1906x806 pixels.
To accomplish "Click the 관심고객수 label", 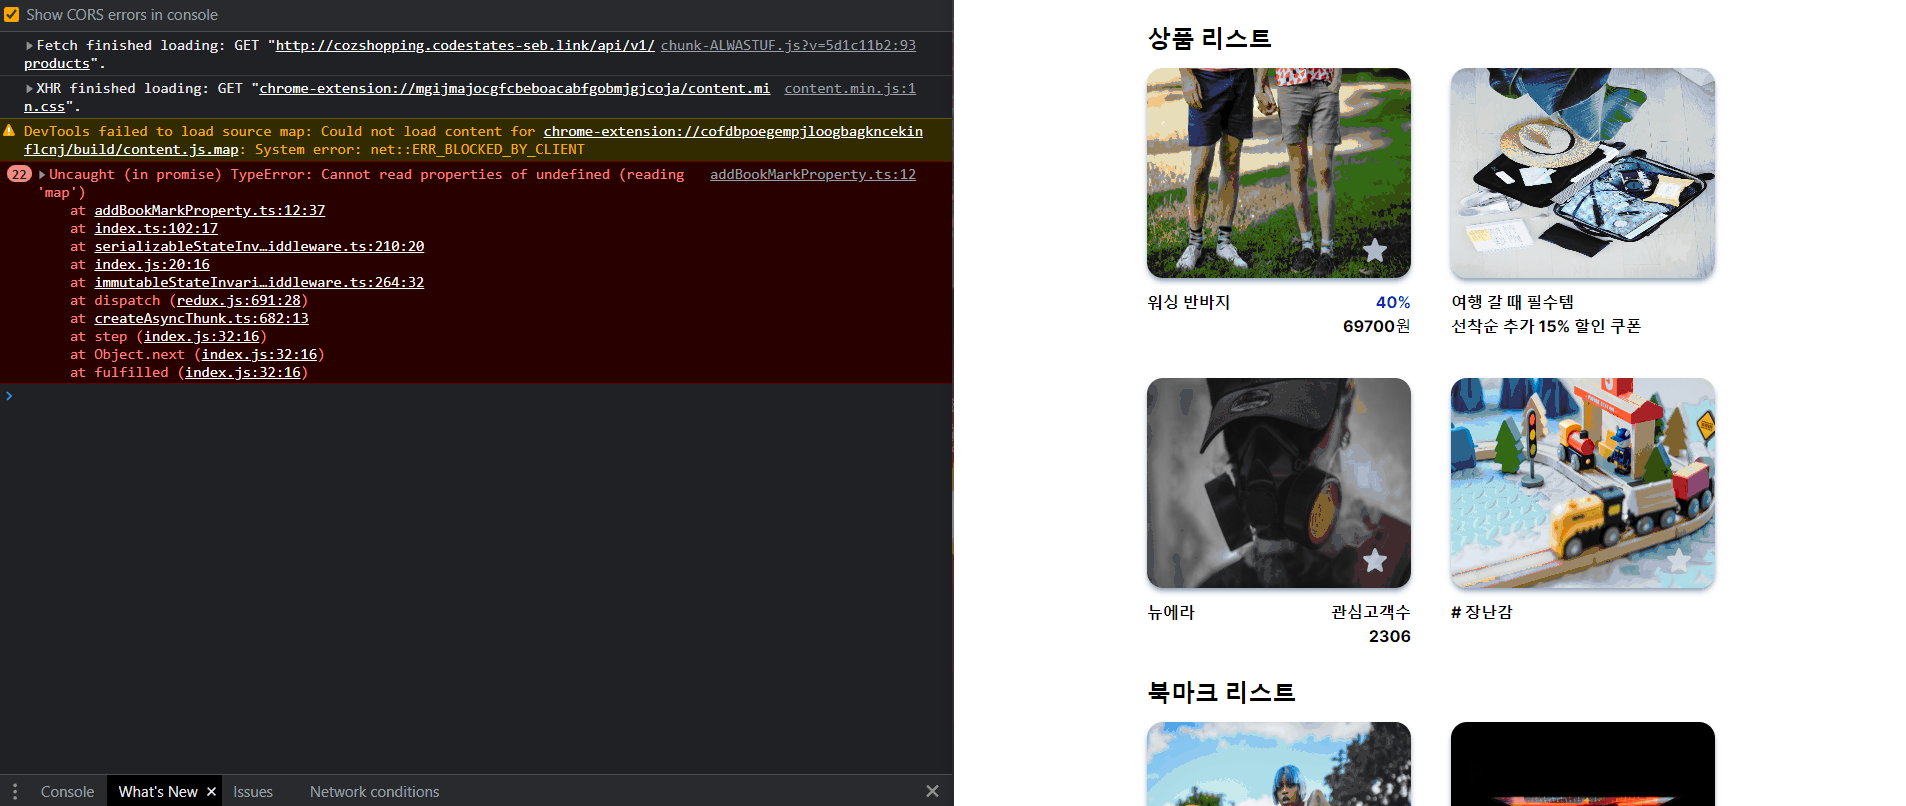I will [x=1371, y=612].
